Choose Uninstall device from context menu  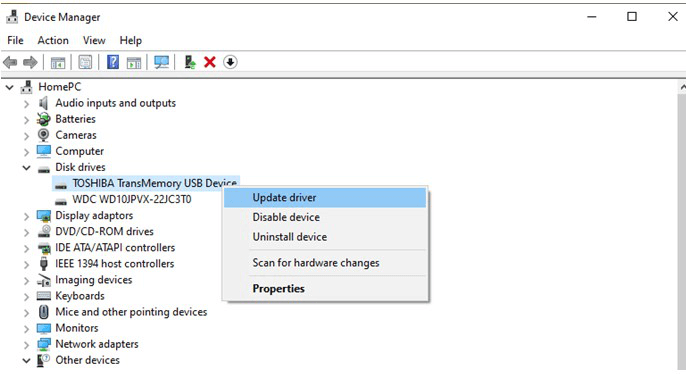(325, 237)
